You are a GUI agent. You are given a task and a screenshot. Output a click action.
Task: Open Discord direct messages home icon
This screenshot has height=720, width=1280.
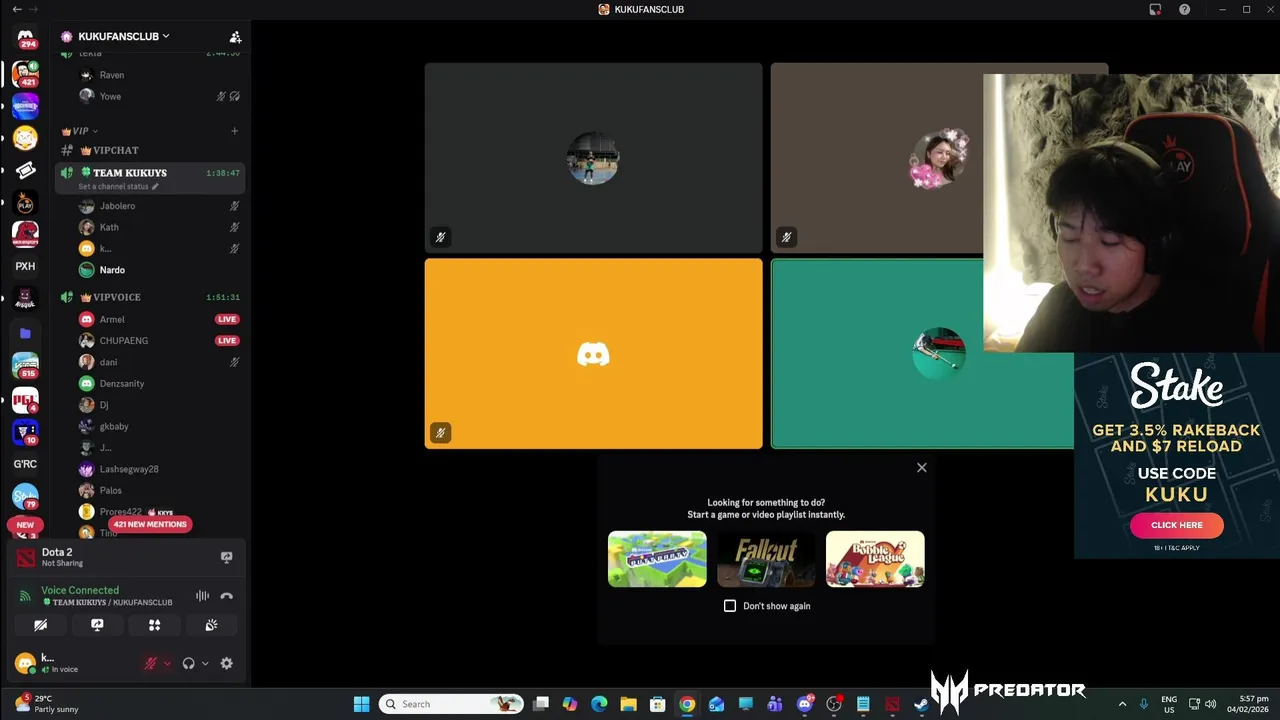(x=25, y=37)
